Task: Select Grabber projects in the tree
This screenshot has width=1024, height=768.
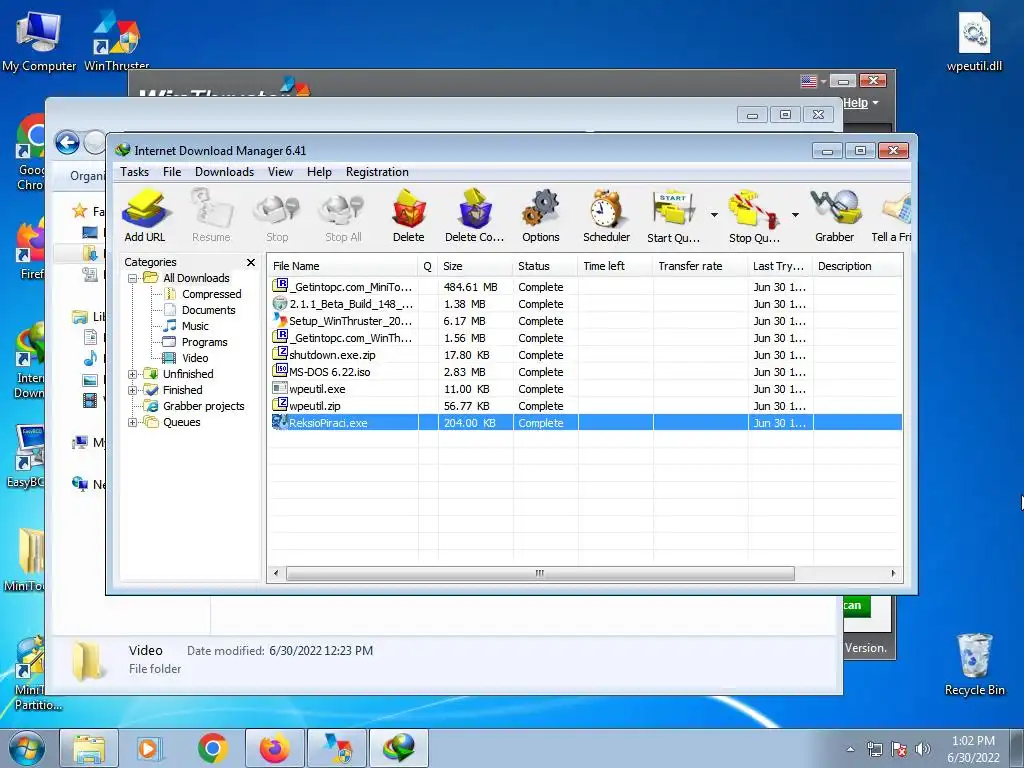Action: coord(203,406)
